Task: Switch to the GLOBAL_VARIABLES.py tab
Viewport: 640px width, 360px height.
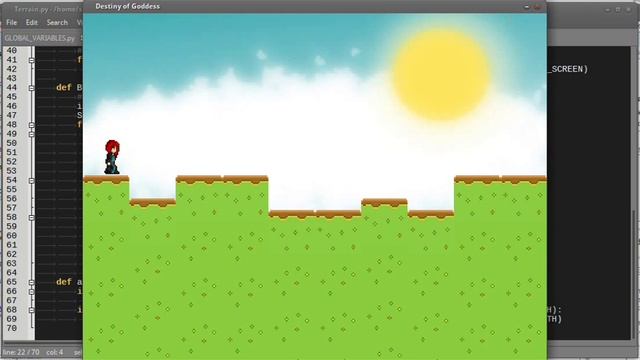Action: [x=39, y=38]
